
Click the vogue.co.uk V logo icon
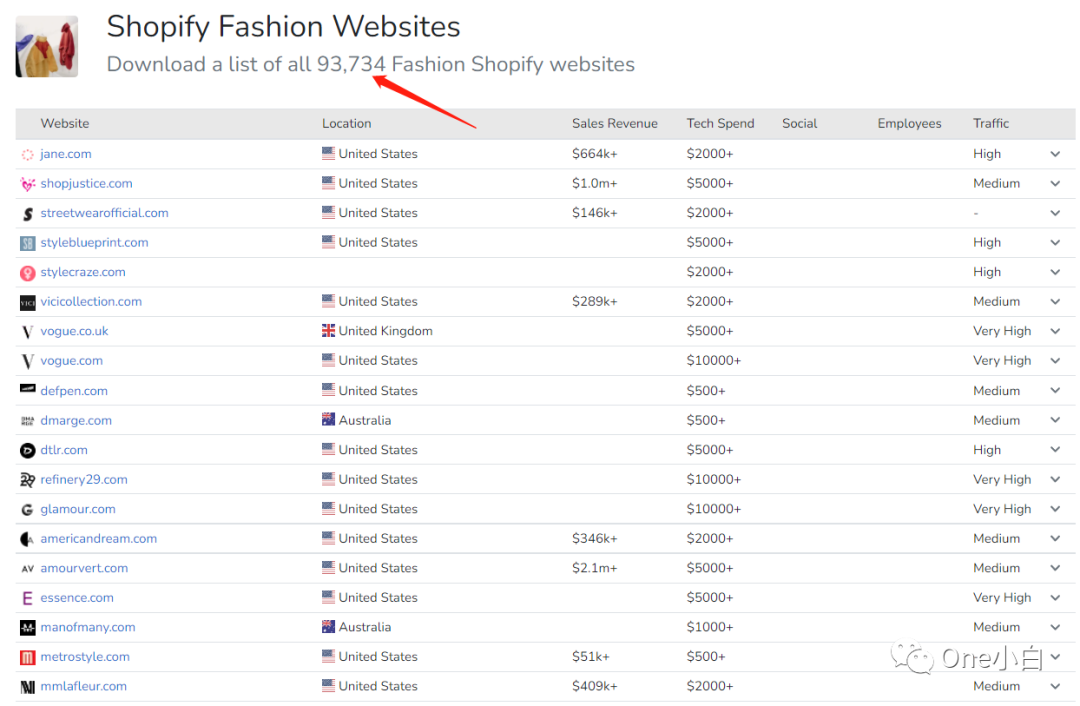coord(28,332)
